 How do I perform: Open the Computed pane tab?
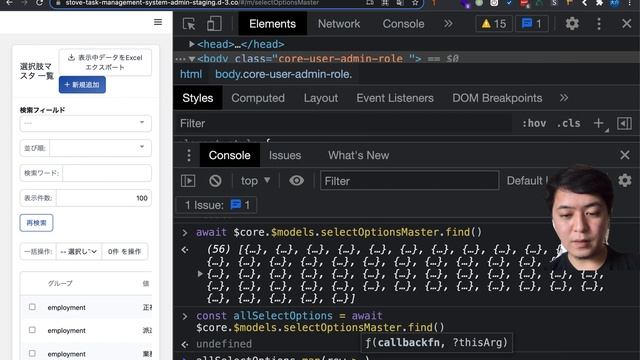tap(258, 98)
